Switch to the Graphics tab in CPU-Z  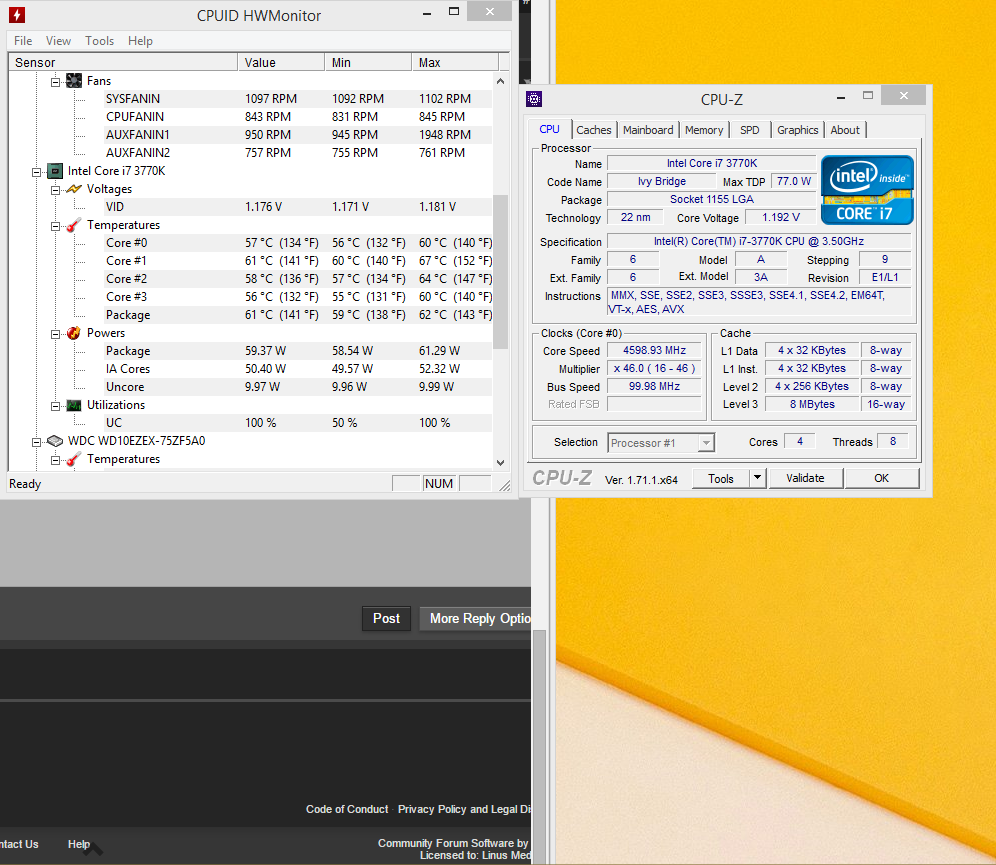798,130
